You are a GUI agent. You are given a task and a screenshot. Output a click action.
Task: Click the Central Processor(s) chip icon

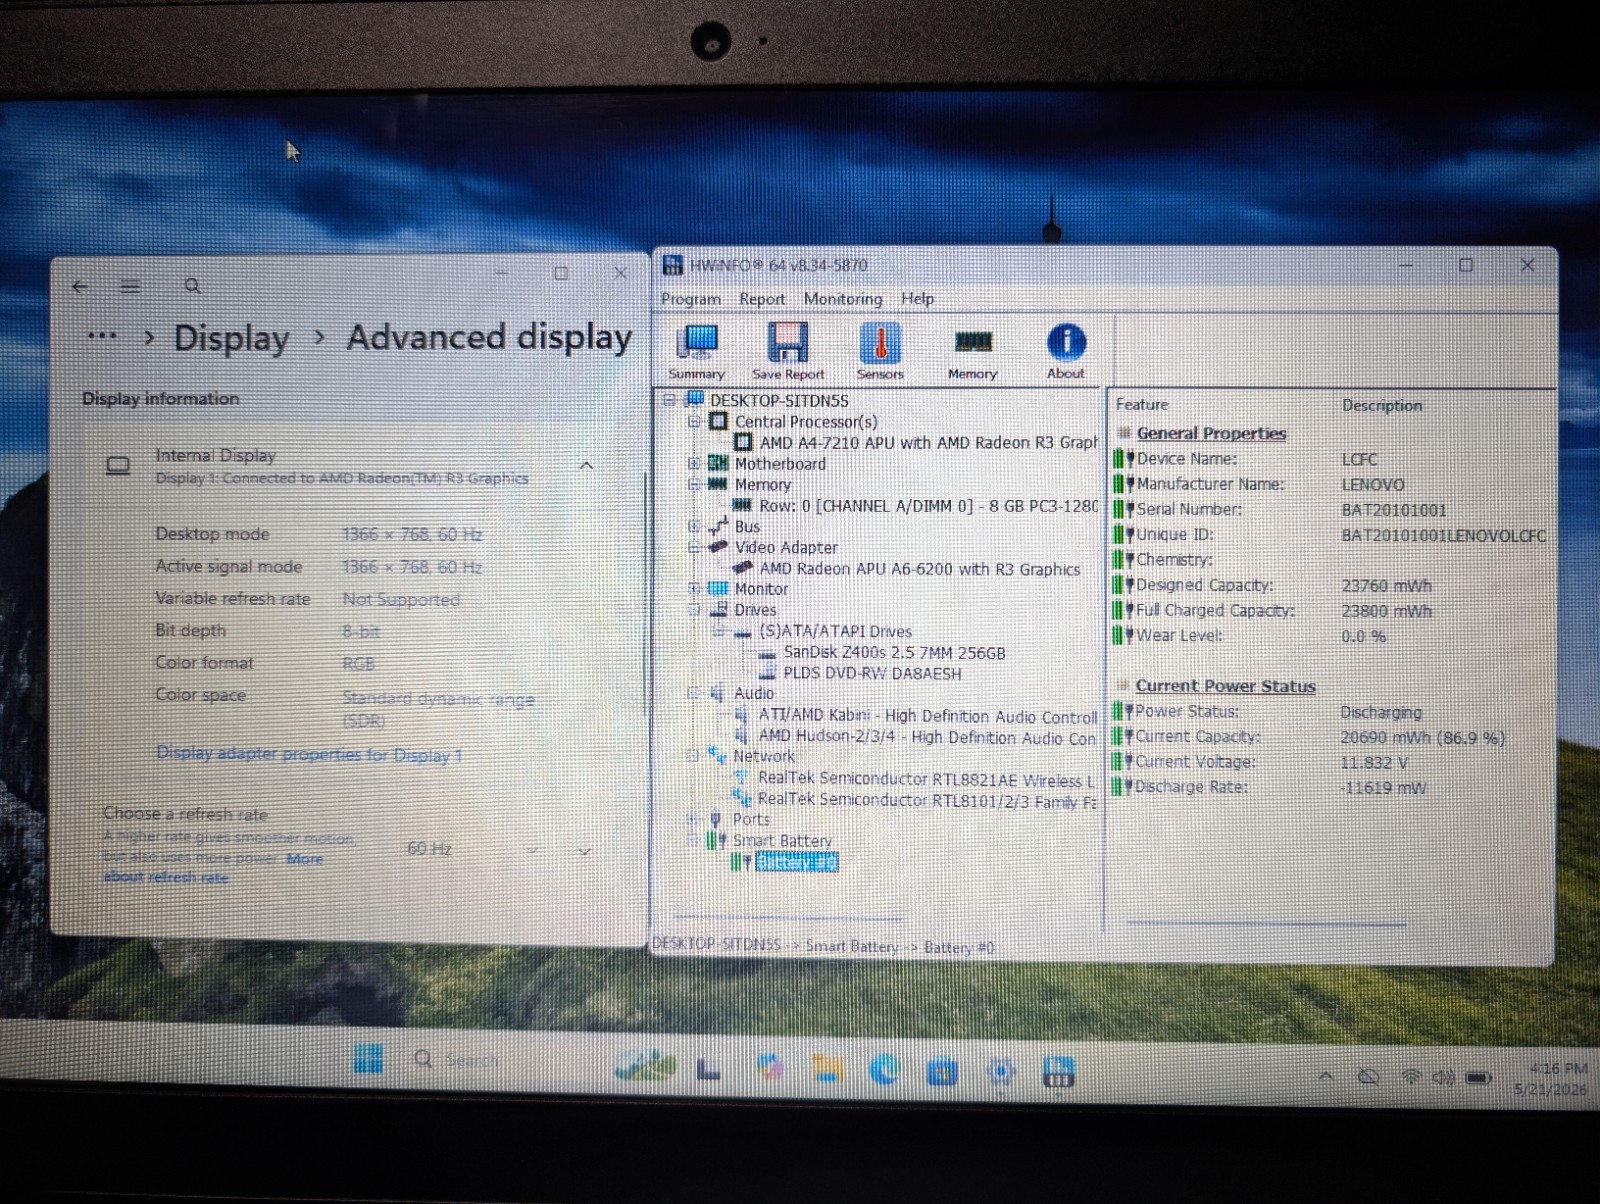pos(718,421)
